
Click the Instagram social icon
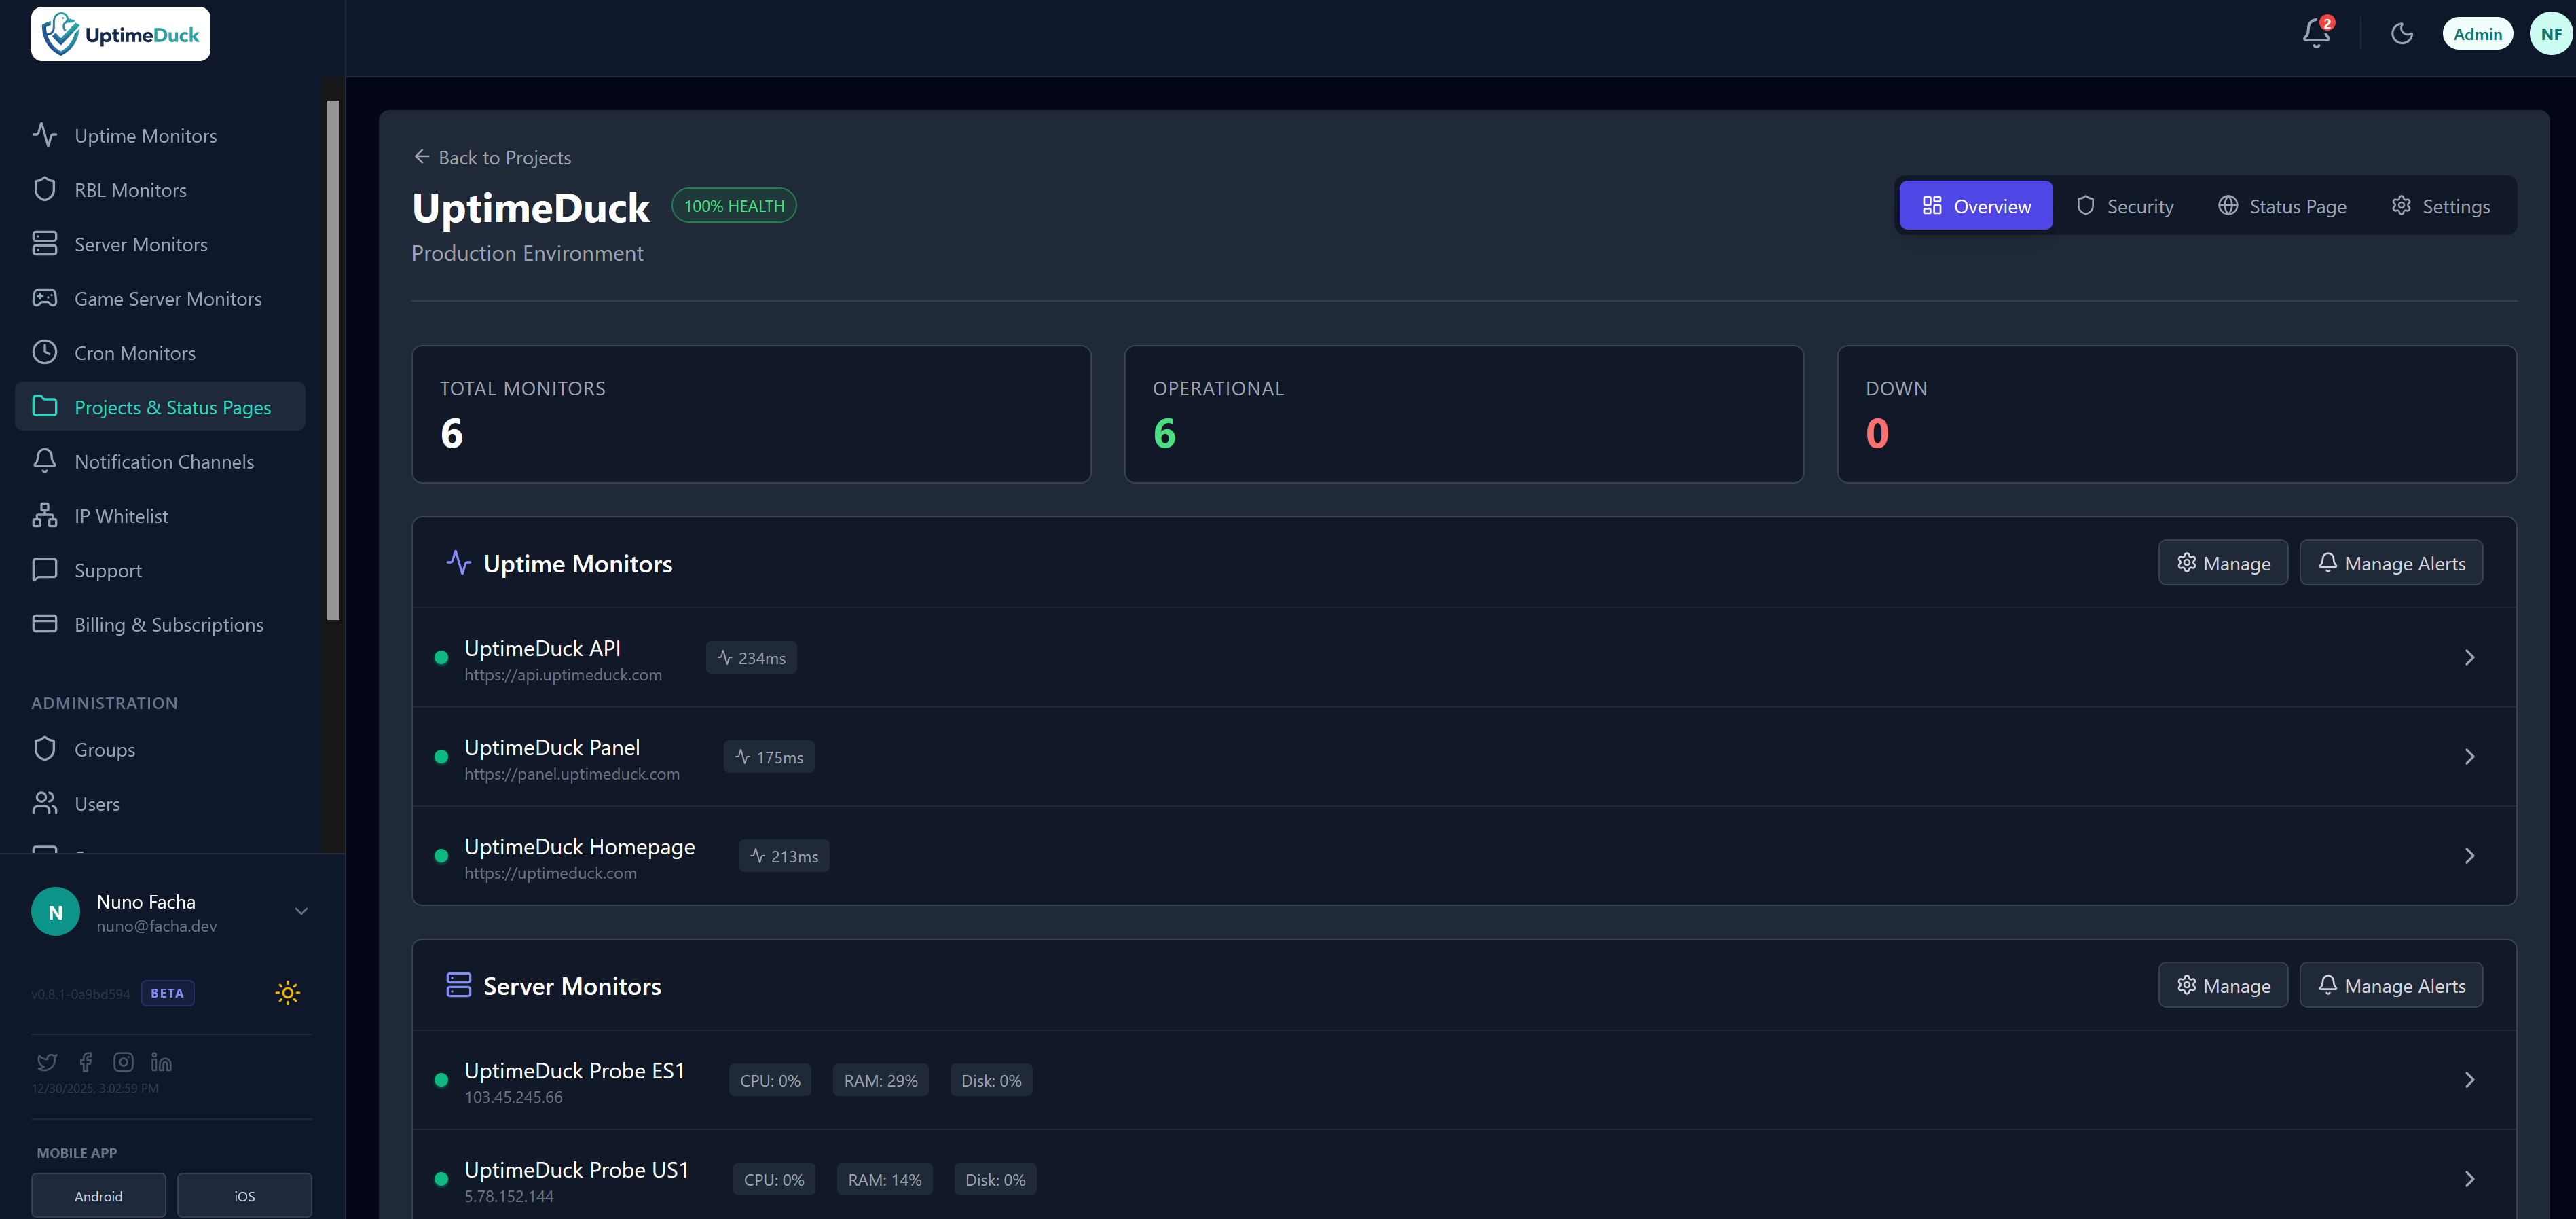point(123,1062)
